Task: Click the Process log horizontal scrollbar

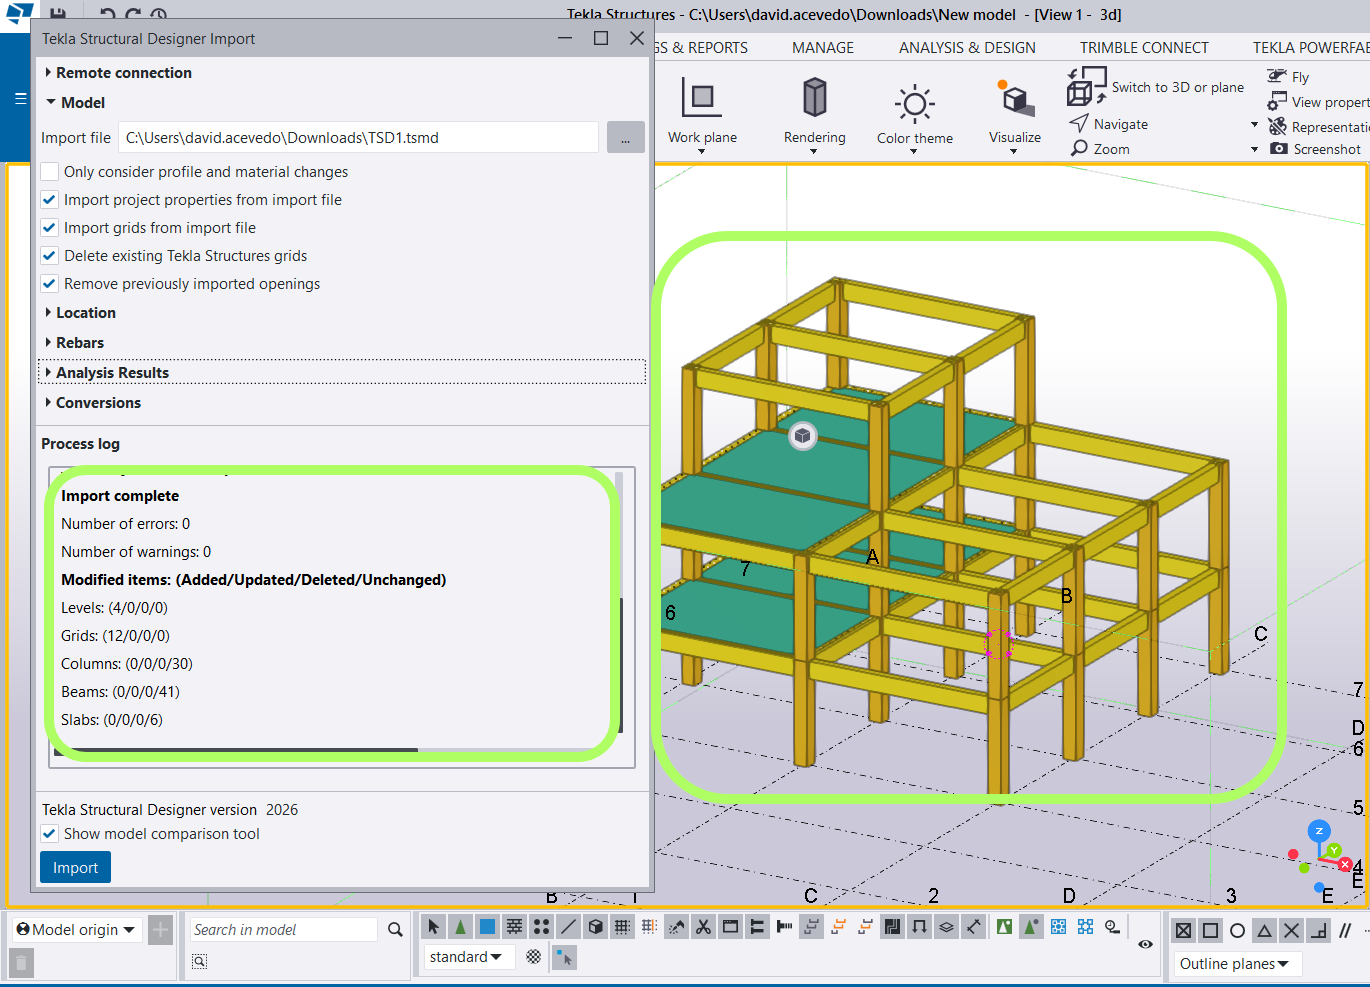Action: (236, 750)
